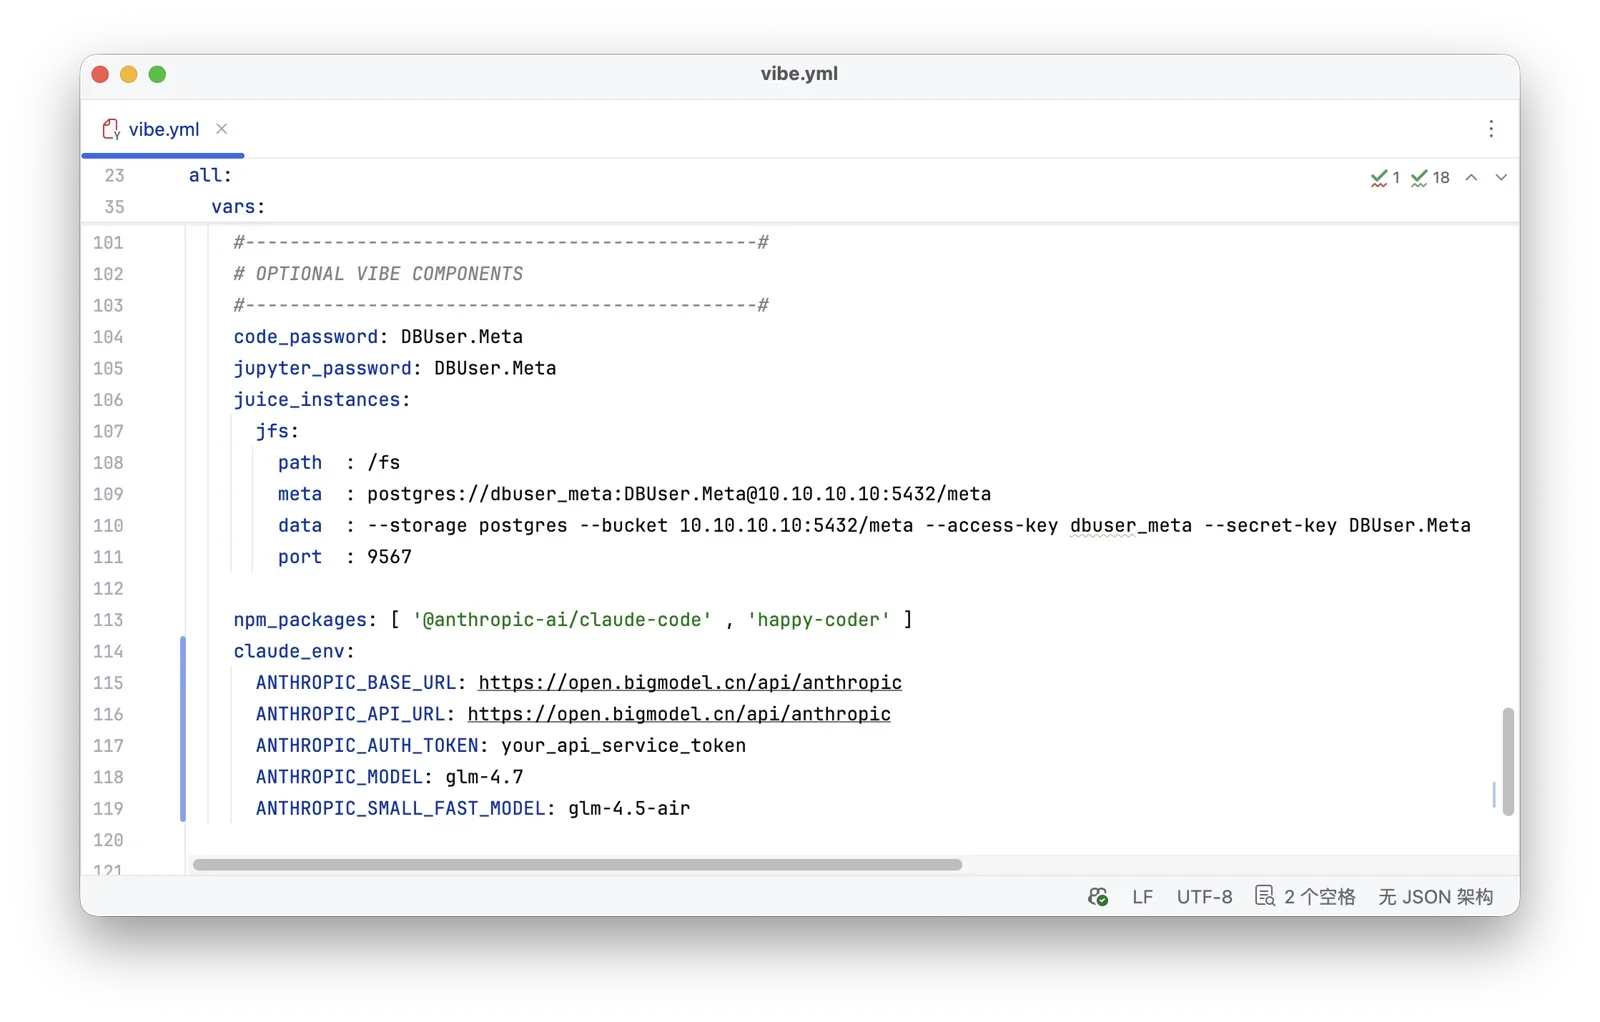
Task: Switch to the vibe.yml tab
Action: pos(163,129)
